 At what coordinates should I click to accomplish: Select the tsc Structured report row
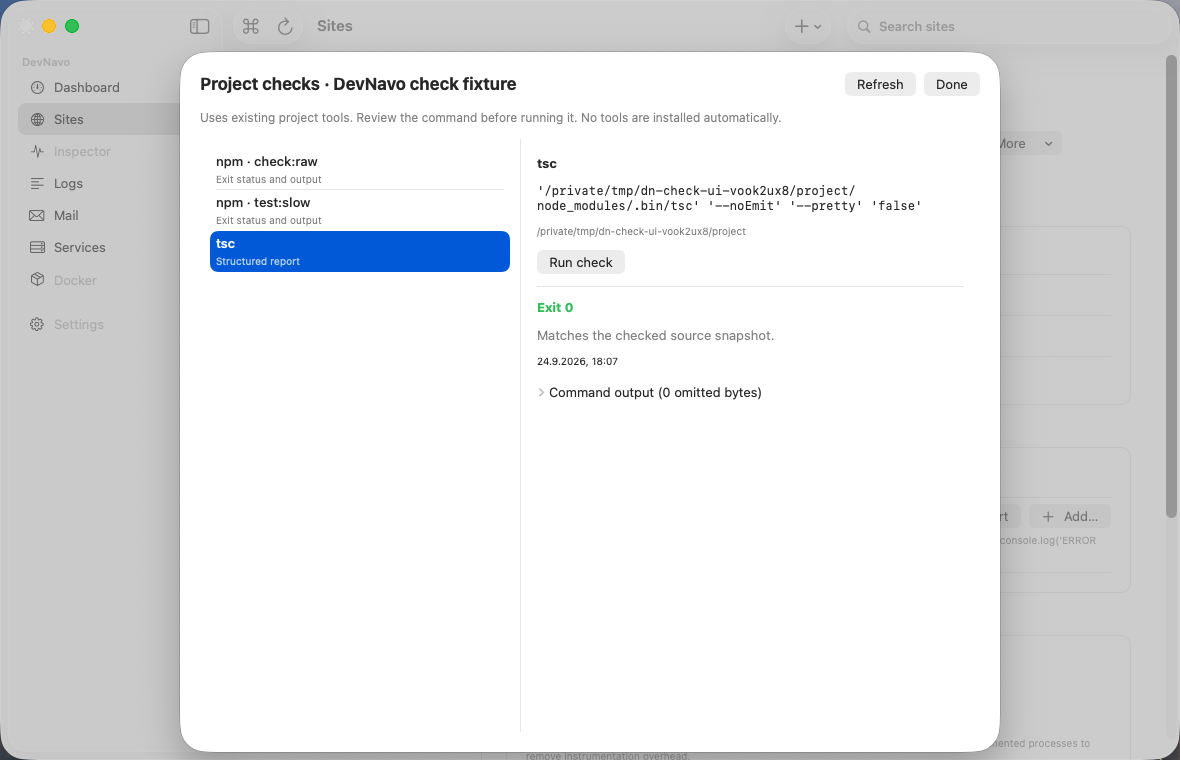point(360,251)
